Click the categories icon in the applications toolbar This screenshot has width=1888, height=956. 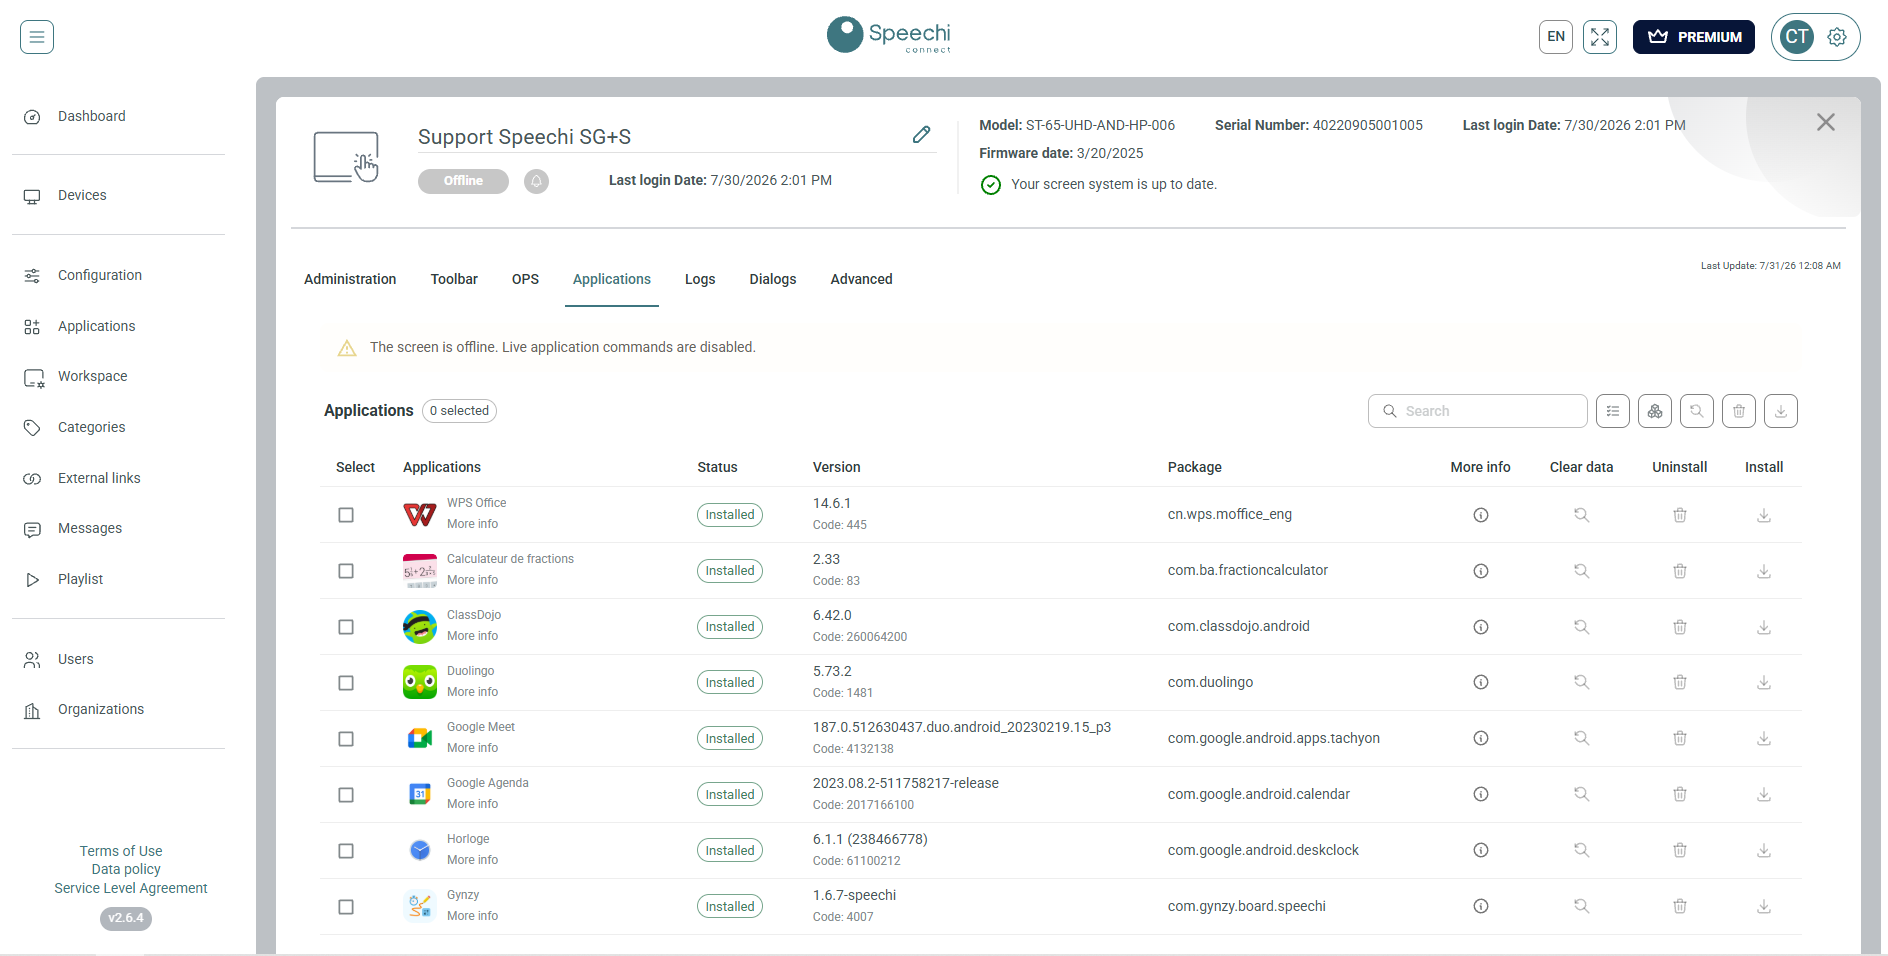click(1655, 411)
